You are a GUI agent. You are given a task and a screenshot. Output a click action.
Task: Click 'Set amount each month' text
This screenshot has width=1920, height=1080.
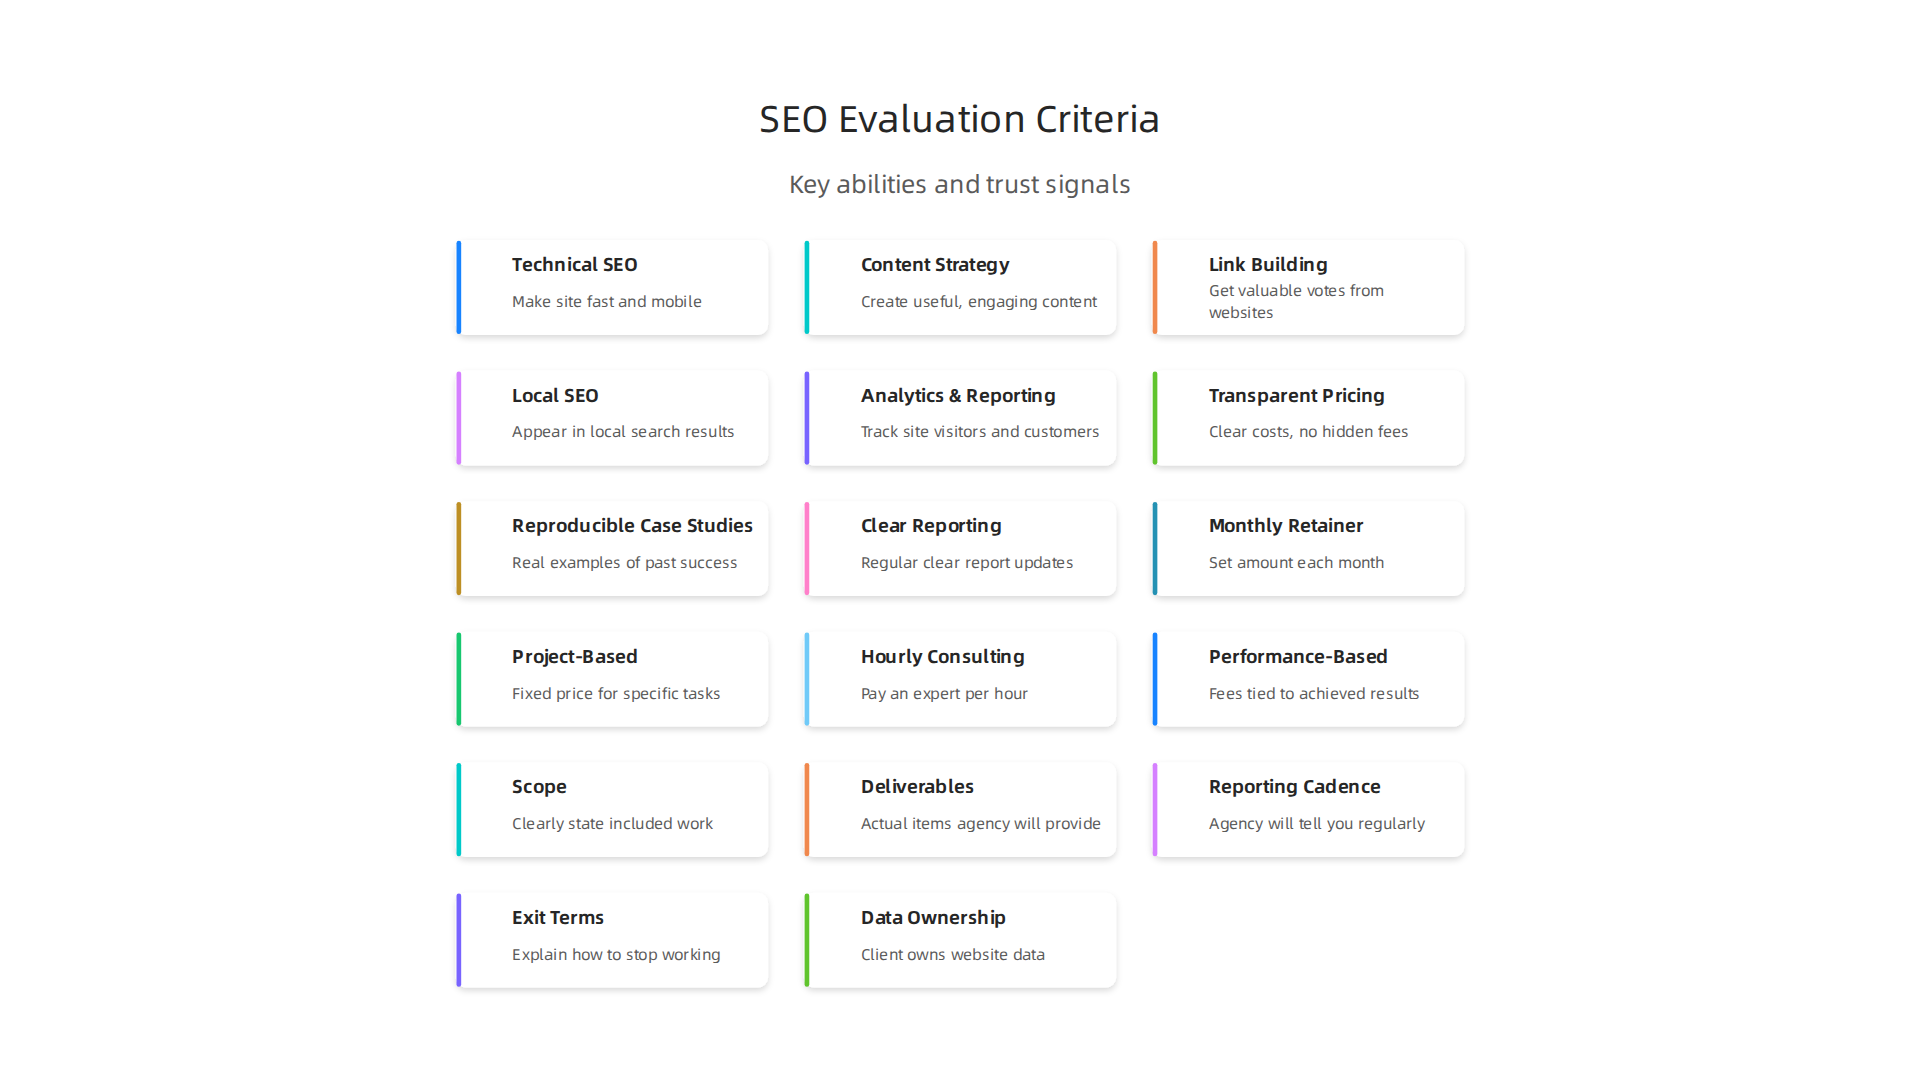click(x=1296, y=563)
